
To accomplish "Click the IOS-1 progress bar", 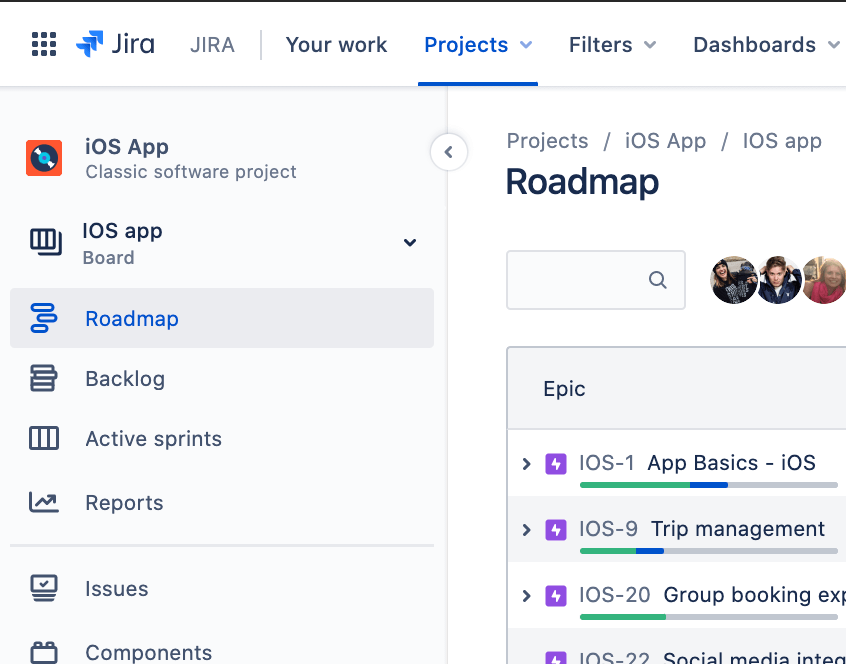I will click(708, 485).
